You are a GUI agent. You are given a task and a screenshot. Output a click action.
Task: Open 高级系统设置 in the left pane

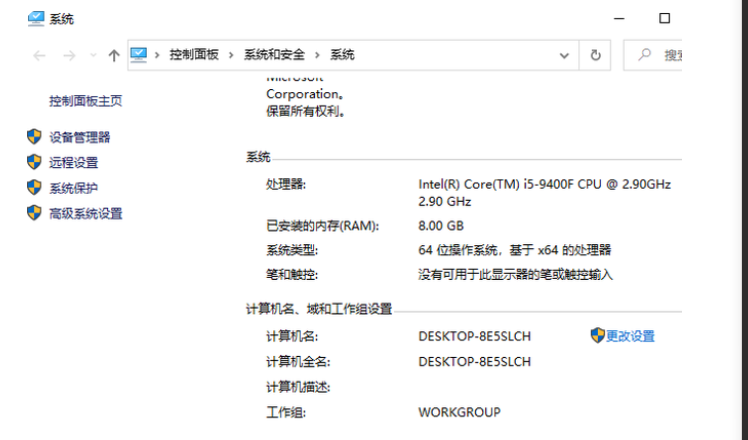tap(86, 213)
